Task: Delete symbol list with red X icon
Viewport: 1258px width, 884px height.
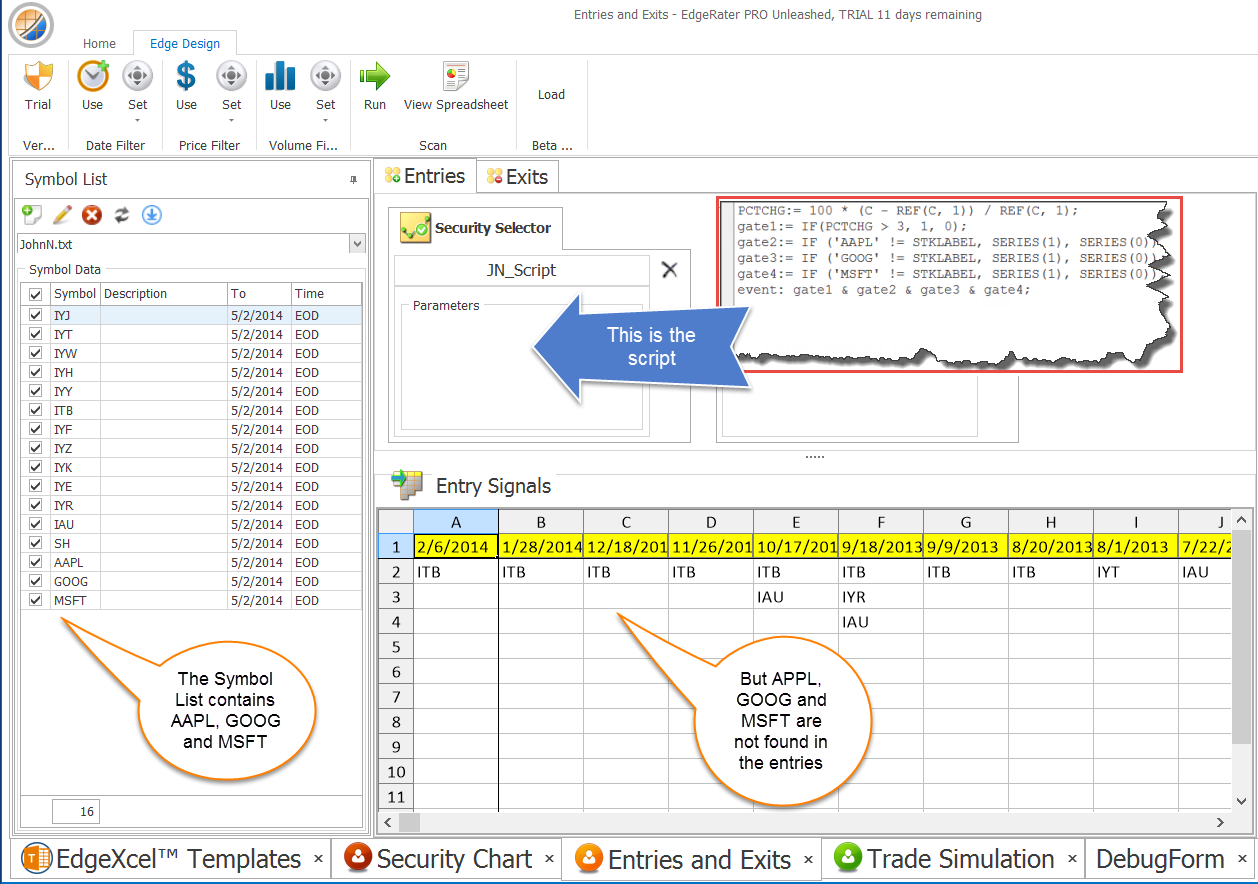Action: tap(92, 214)
